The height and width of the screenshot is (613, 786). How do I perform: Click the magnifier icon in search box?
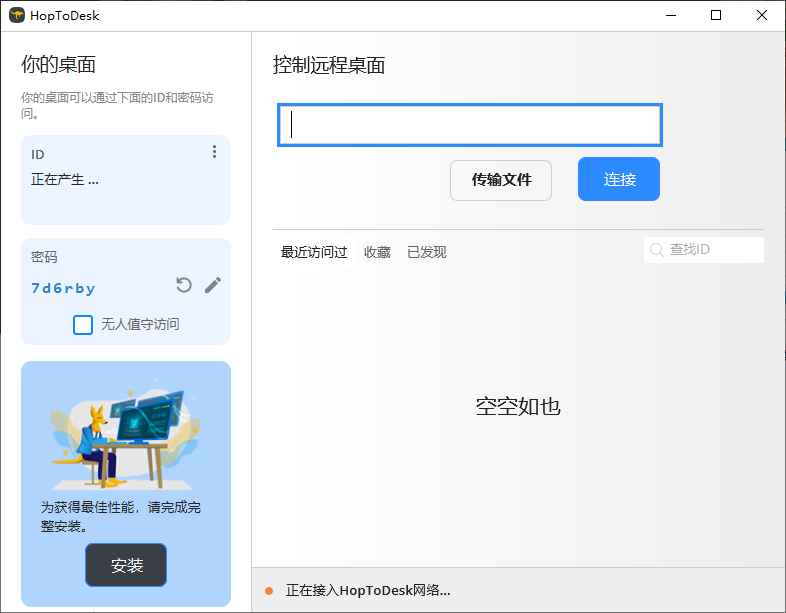pyautogui.click(x=657, y=250)
